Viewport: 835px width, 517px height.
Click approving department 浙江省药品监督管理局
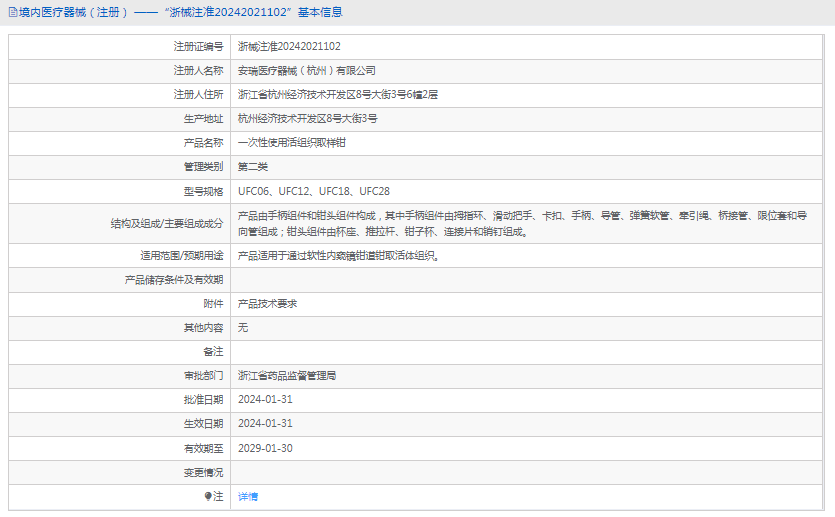287,376
